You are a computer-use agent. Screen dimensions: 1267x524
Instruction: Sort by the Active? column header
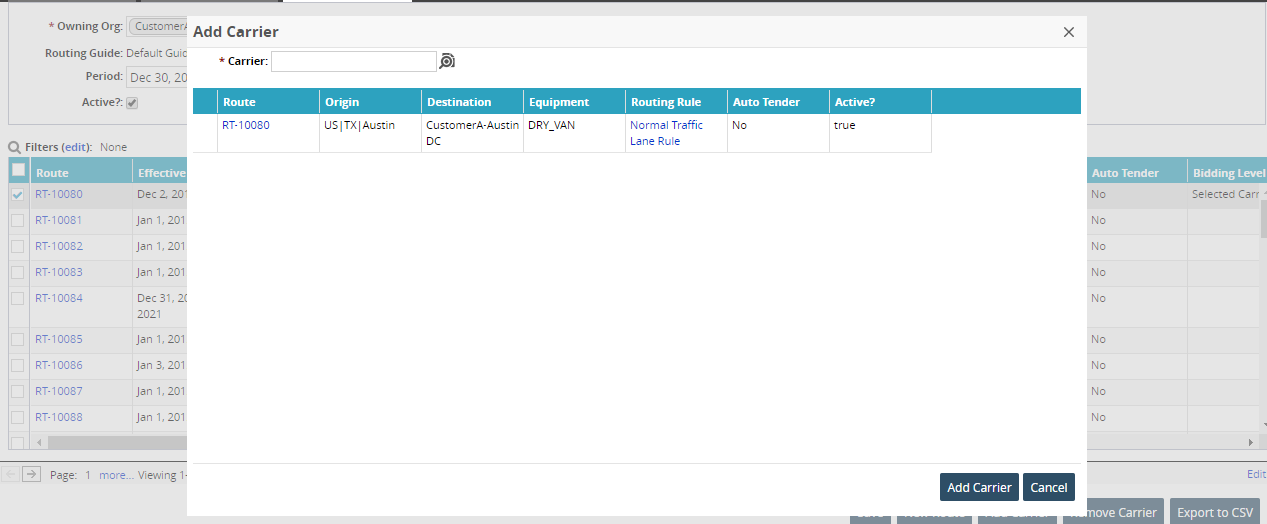point(880,102)
